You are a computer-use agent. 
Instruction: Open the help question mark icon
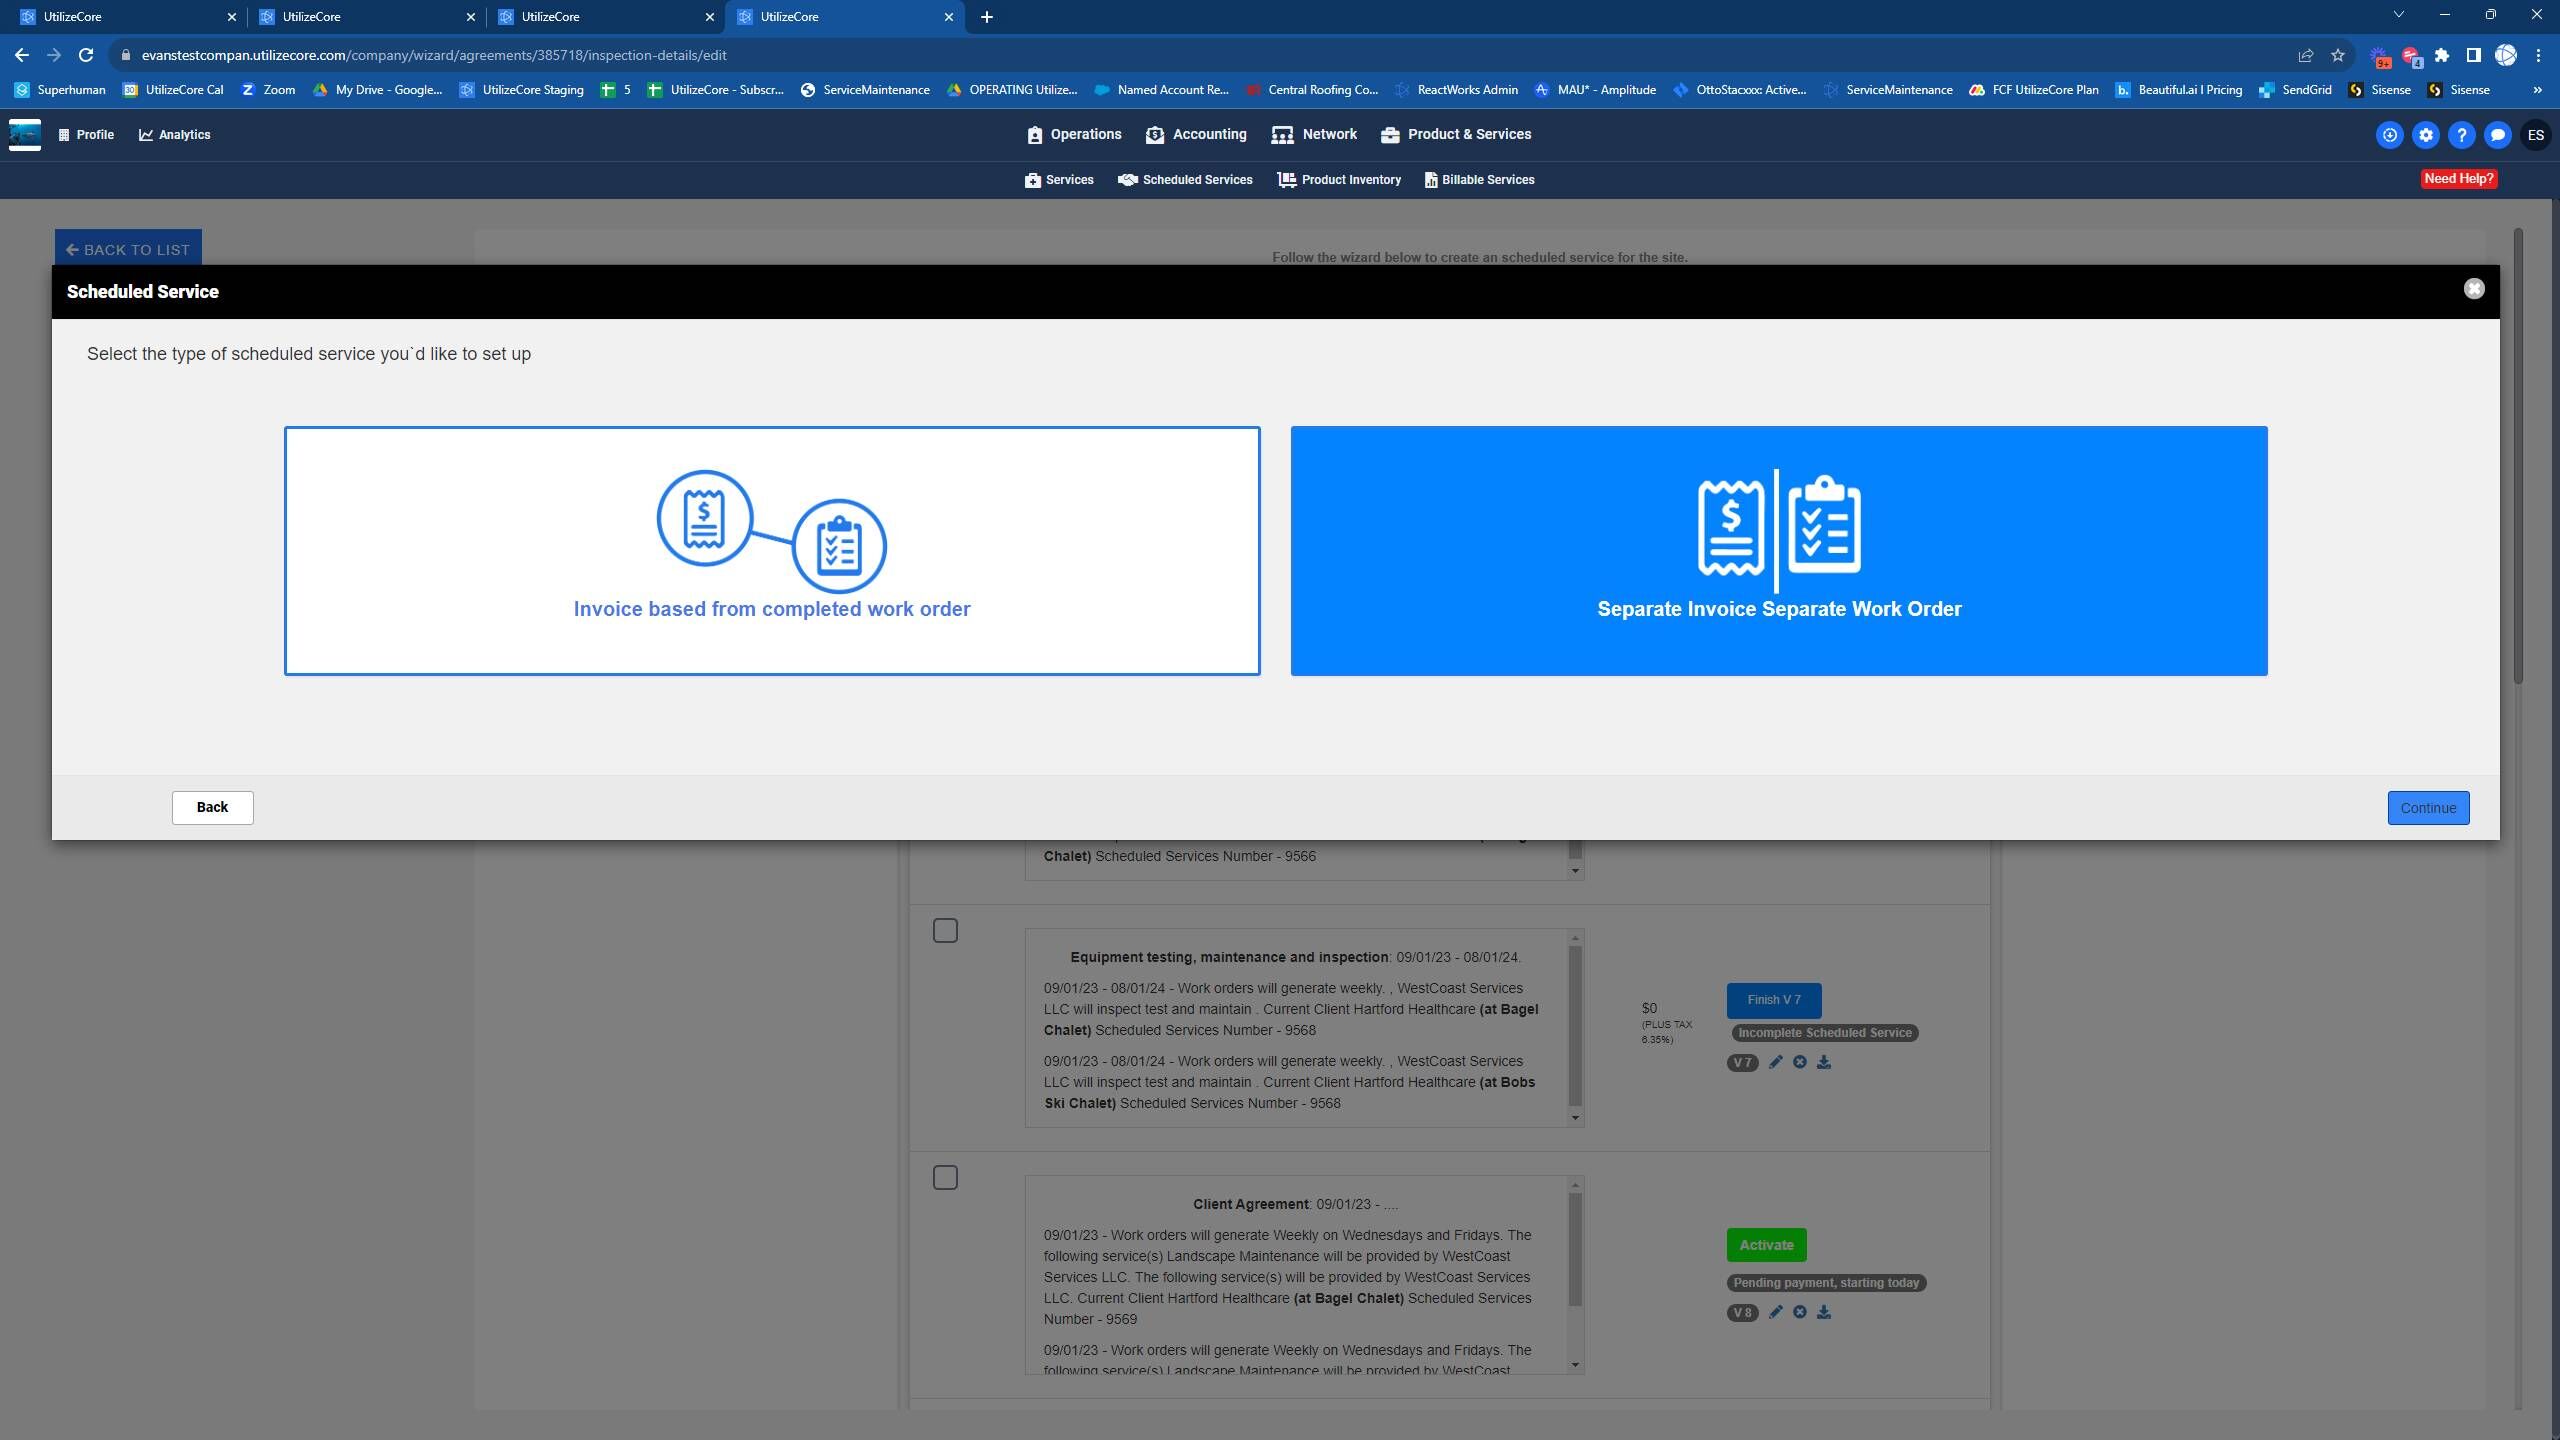click(2461, 135)
